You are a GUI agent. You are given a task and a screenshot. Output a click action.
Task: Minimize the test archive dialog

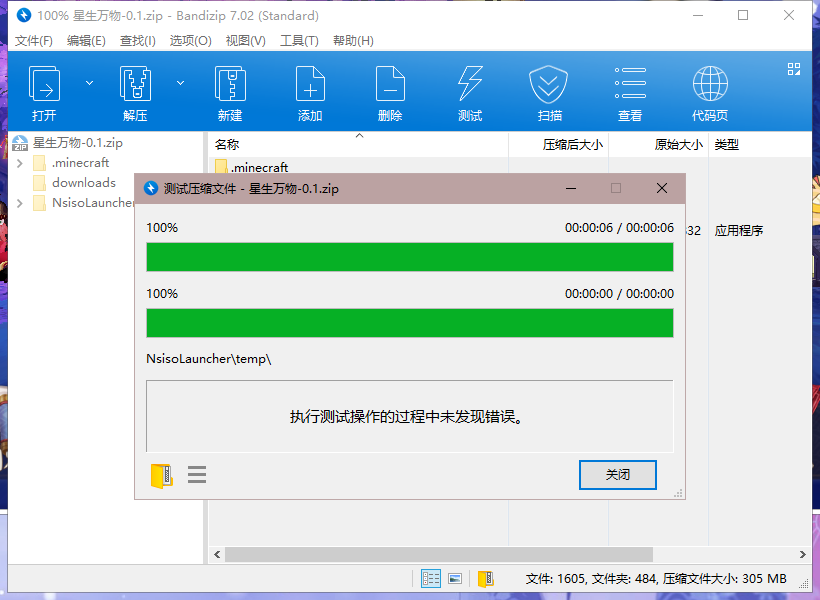point(571,188)
